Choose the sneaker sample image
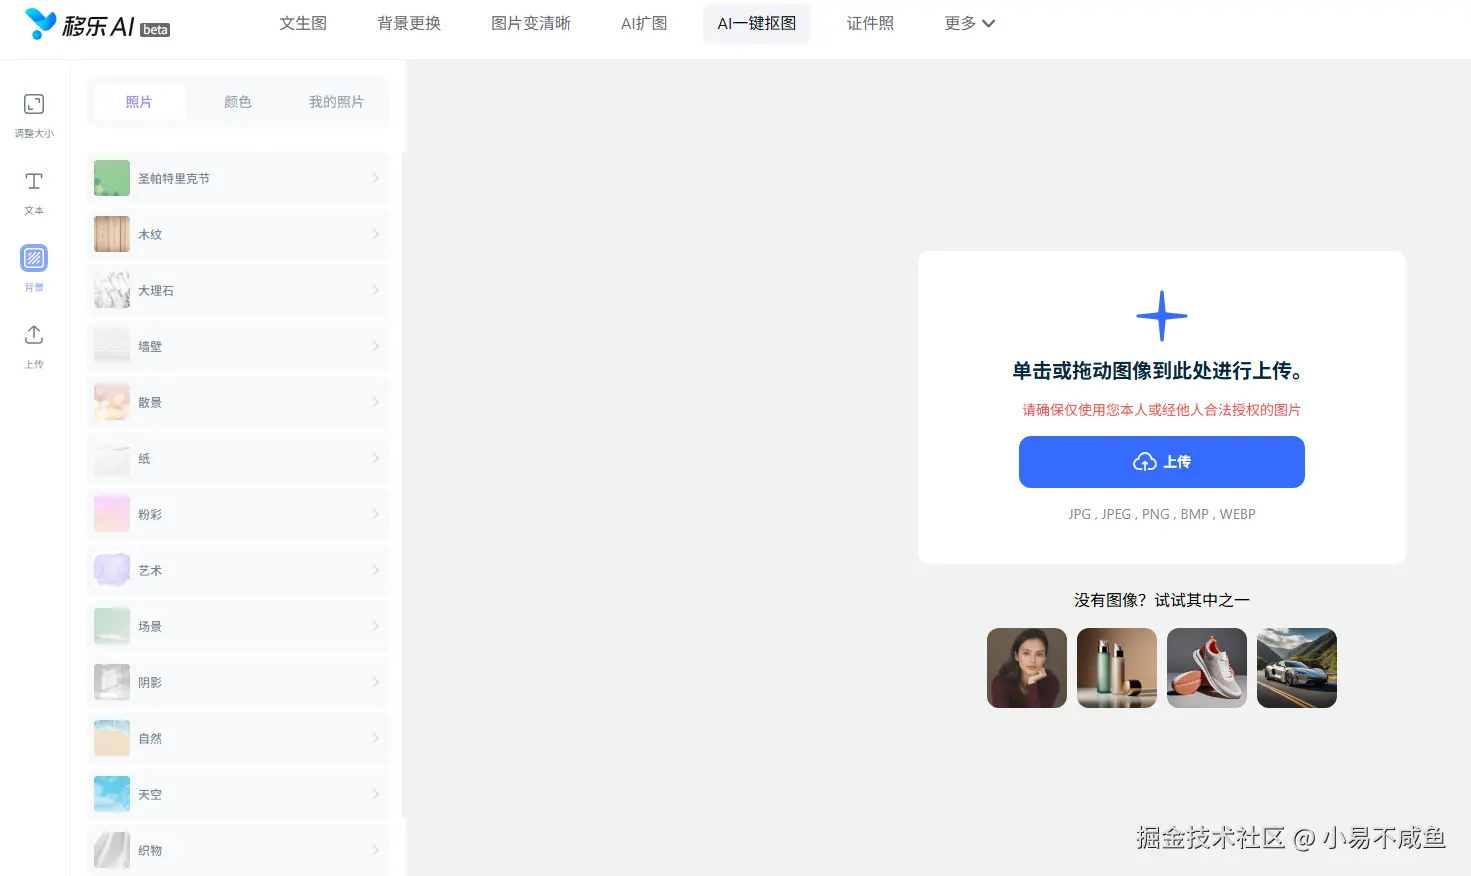Image resolution: width=1471 pixels, height=876 pixels. click(x=1207, y=668)
